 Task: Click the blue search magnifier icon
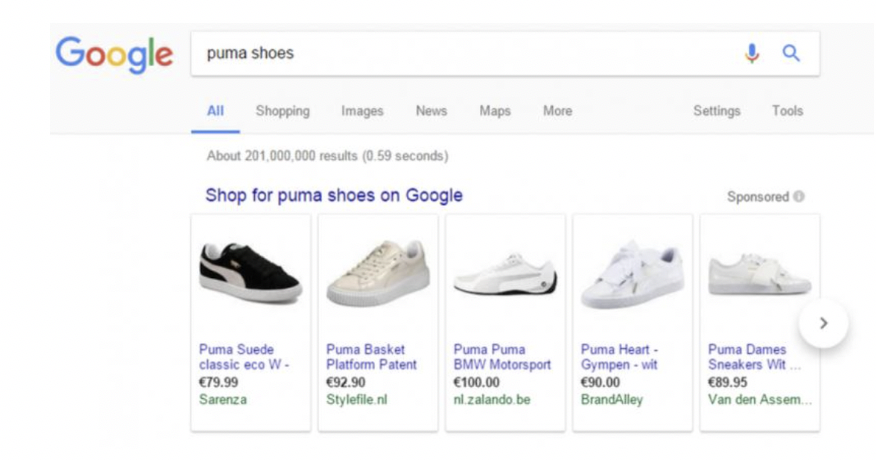coord(791,54)
